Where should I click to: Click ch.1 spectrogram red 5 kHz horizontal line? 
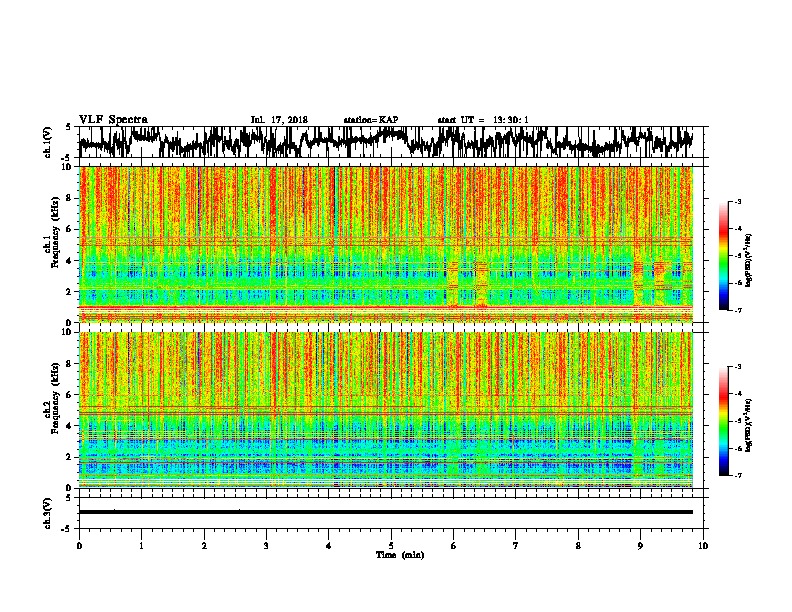[x=385, y=245]
